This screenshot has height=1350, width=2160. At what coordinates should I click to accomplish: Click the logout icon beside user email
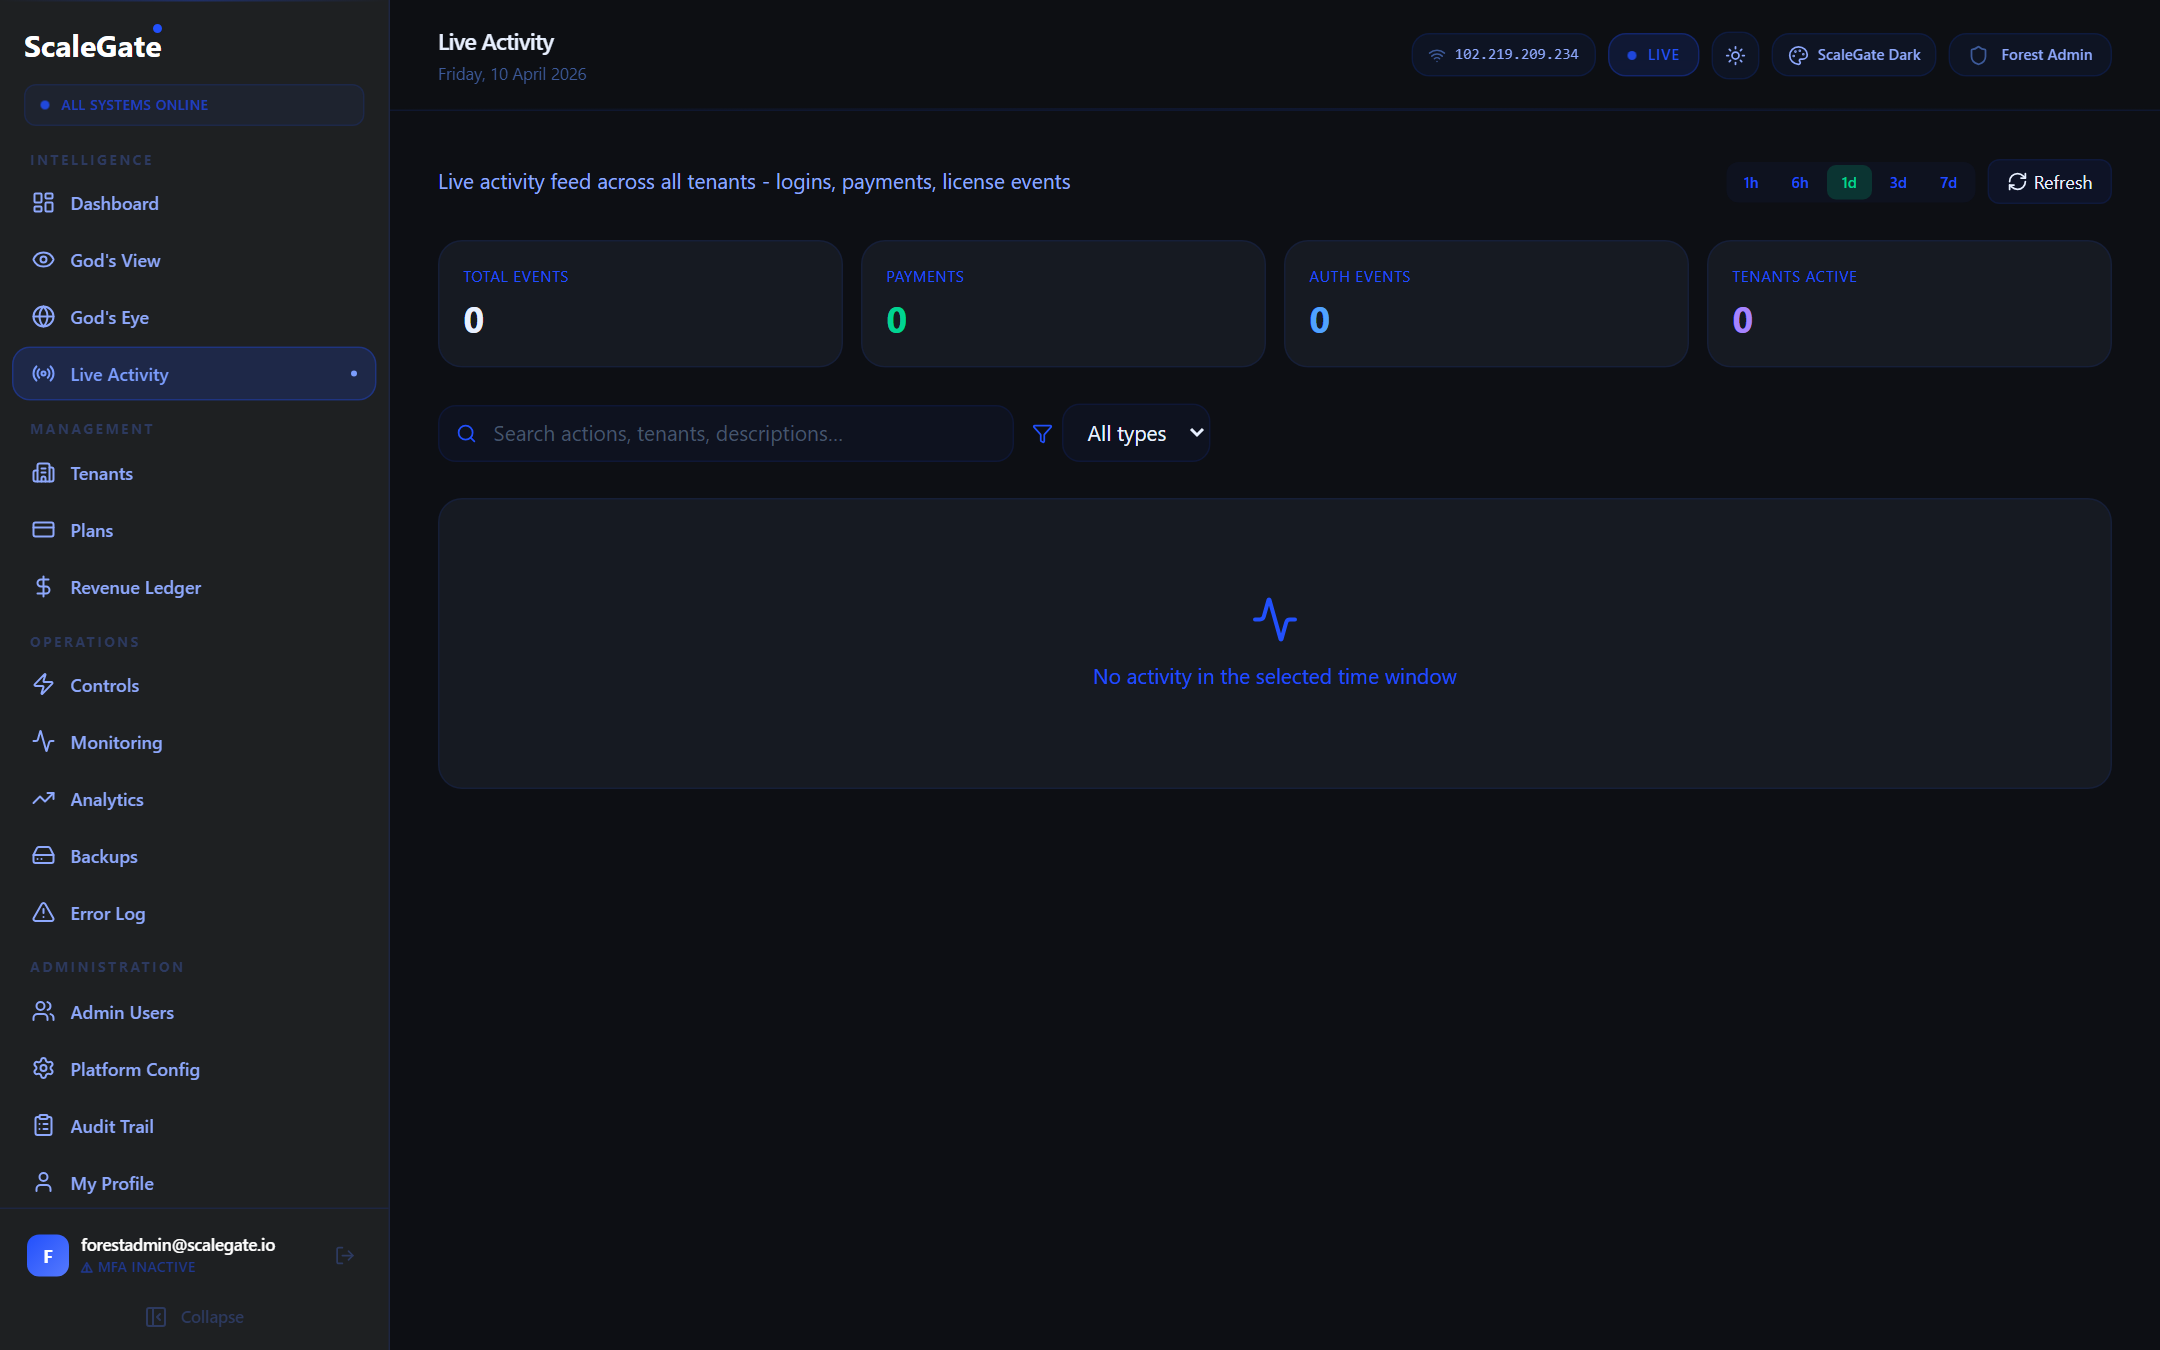tap(345, 1255)
